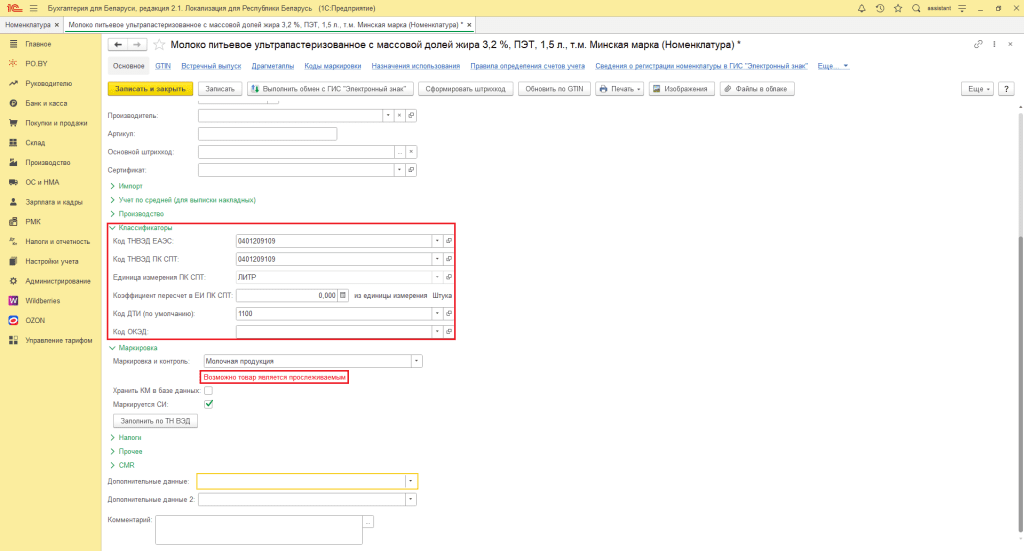Image resolution: width=1024 pixels, height=551 pixels.
Task: Open the history clock icon in the title bar
Action: [x=882, y=7]
